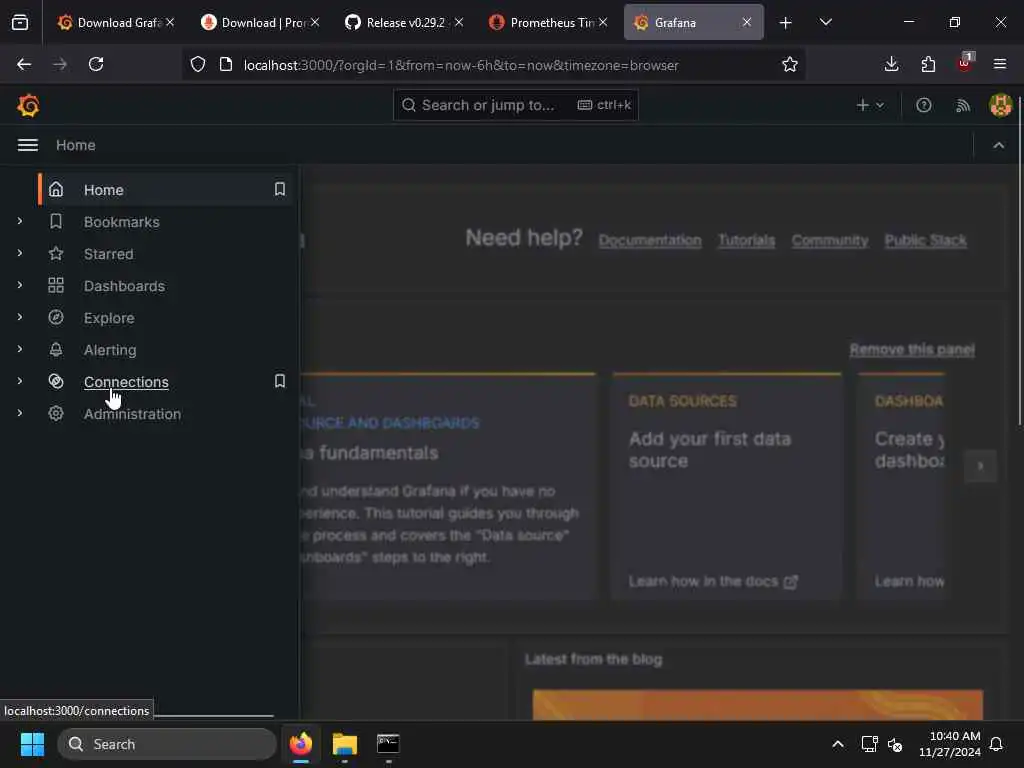Open the news feed RSS icon
The height and width of the screenshot is (768, 1024).
point(963,105)
